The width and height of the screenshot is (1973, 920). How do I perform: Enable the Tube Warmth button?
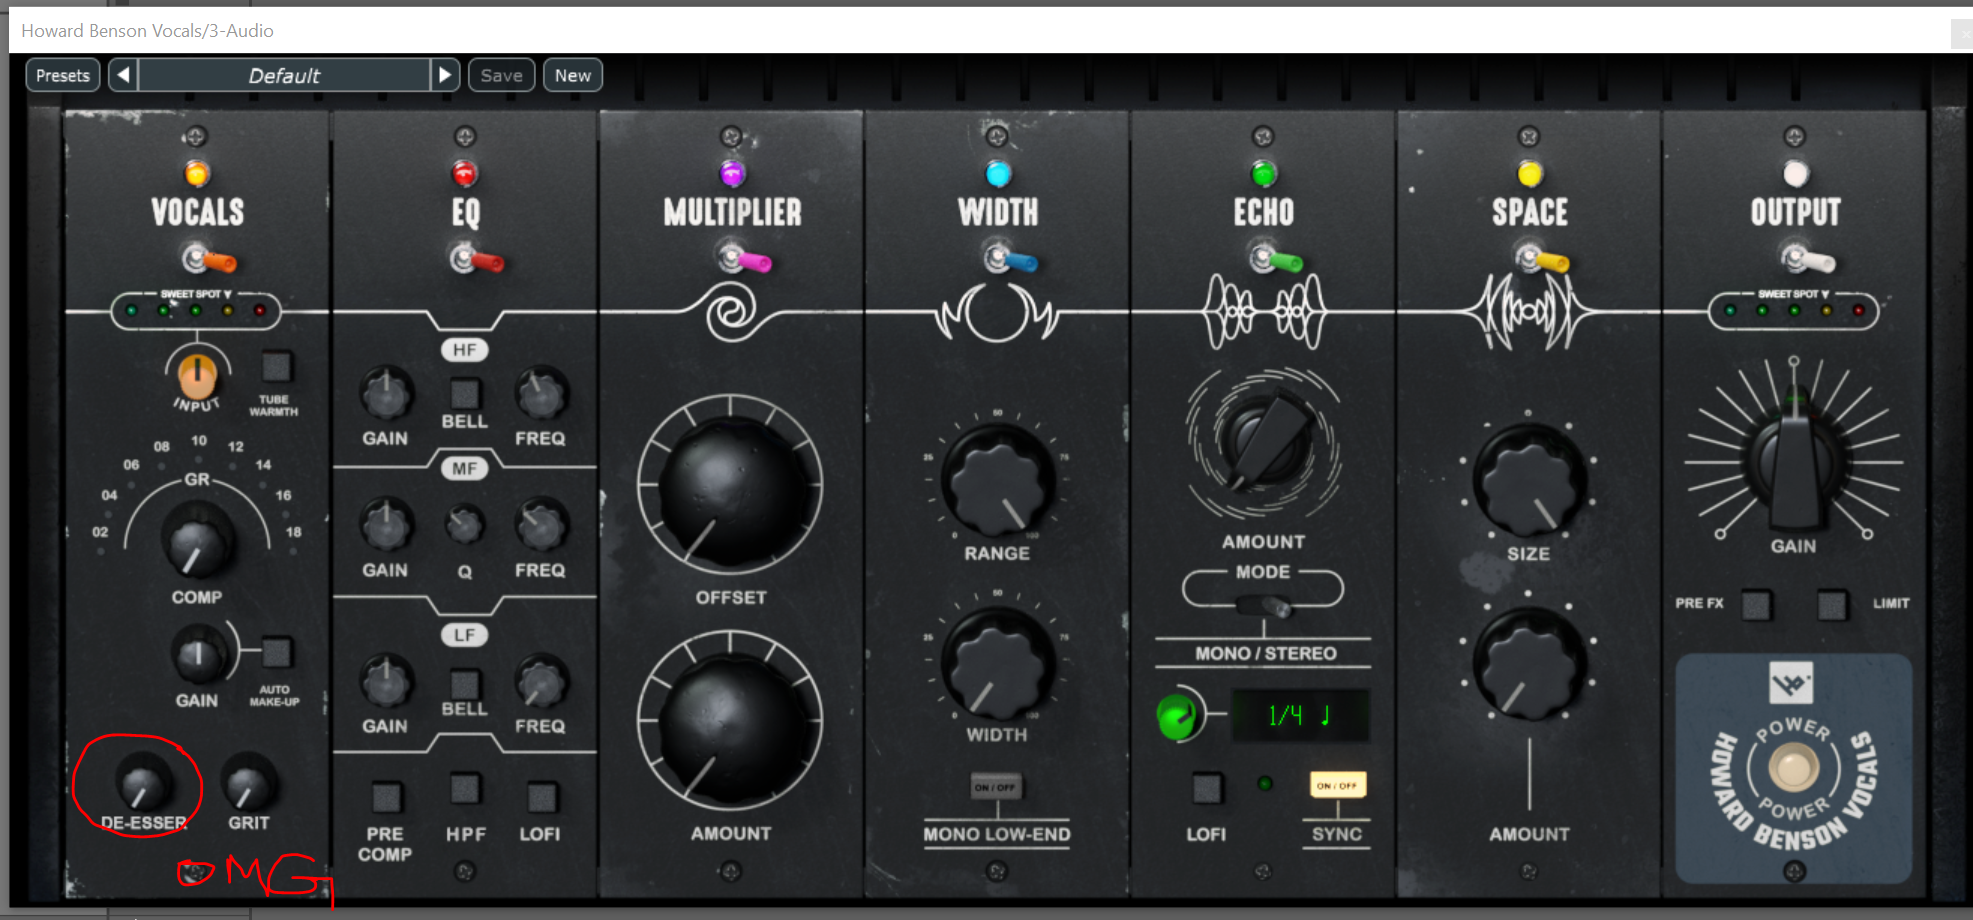[x=276, y=367]
